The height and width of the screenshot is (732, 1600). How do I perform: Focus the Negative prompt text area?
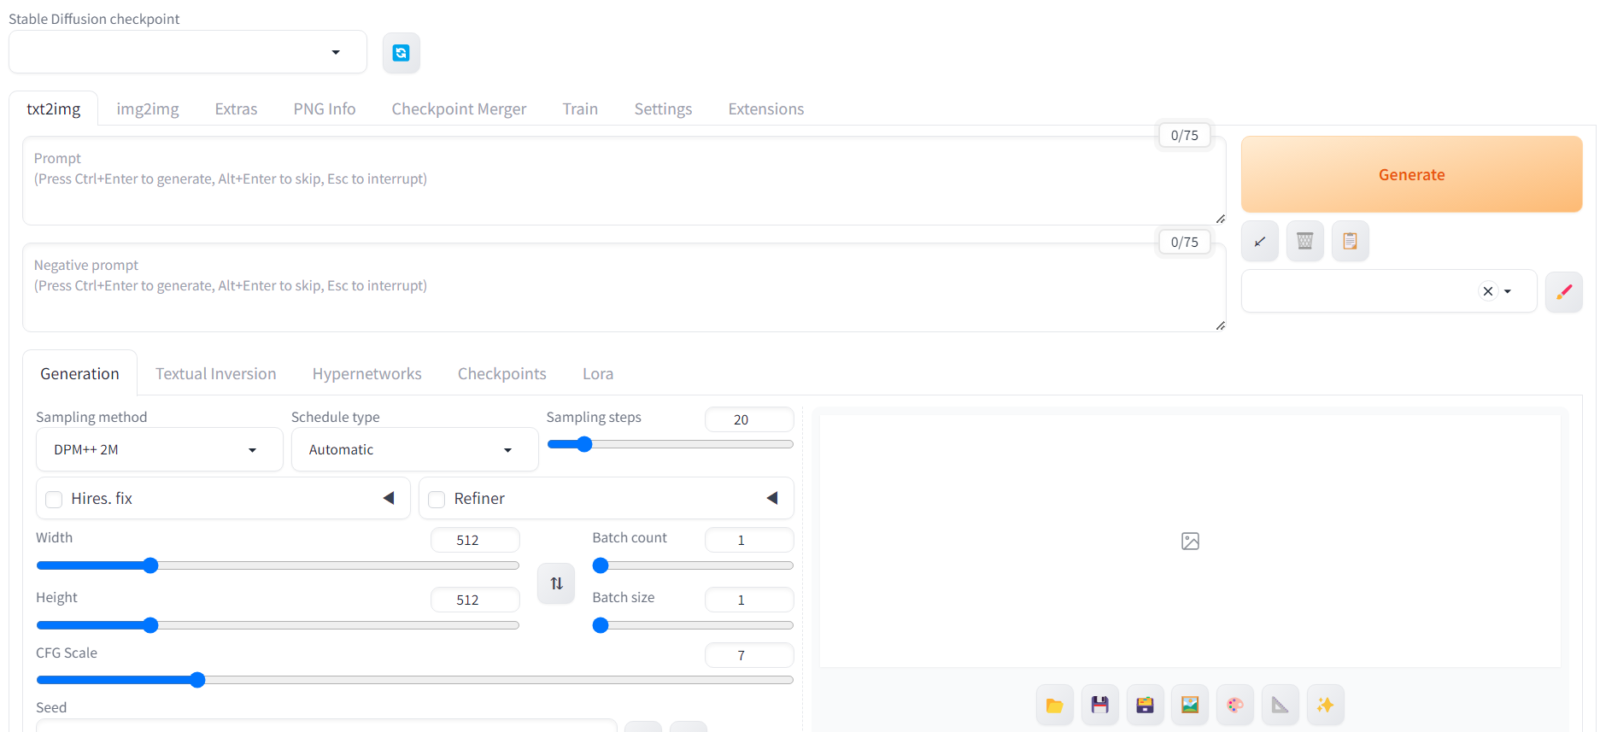click(x=624, y=288)
